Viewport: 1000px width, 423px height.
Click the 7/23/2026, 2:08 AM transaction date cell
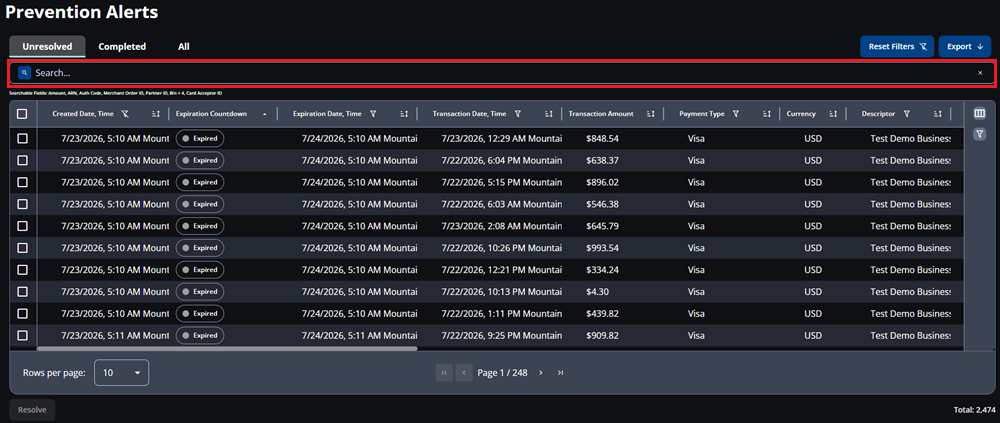501,226
